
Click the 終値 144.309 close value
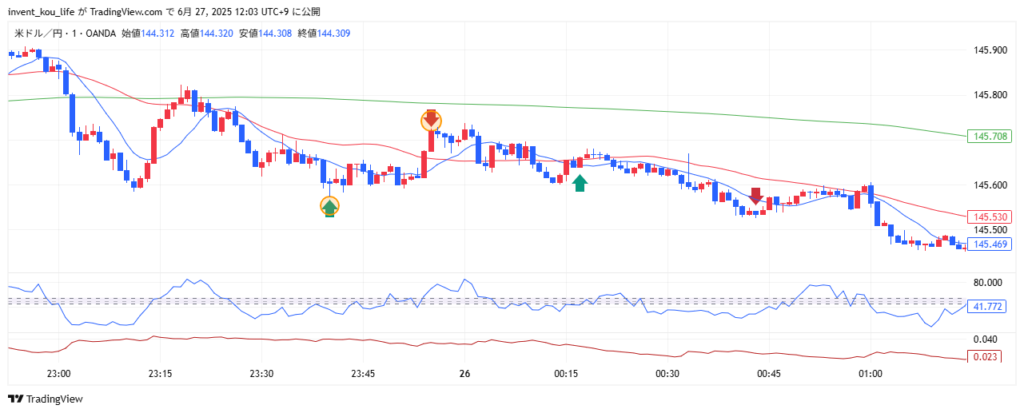325,33
